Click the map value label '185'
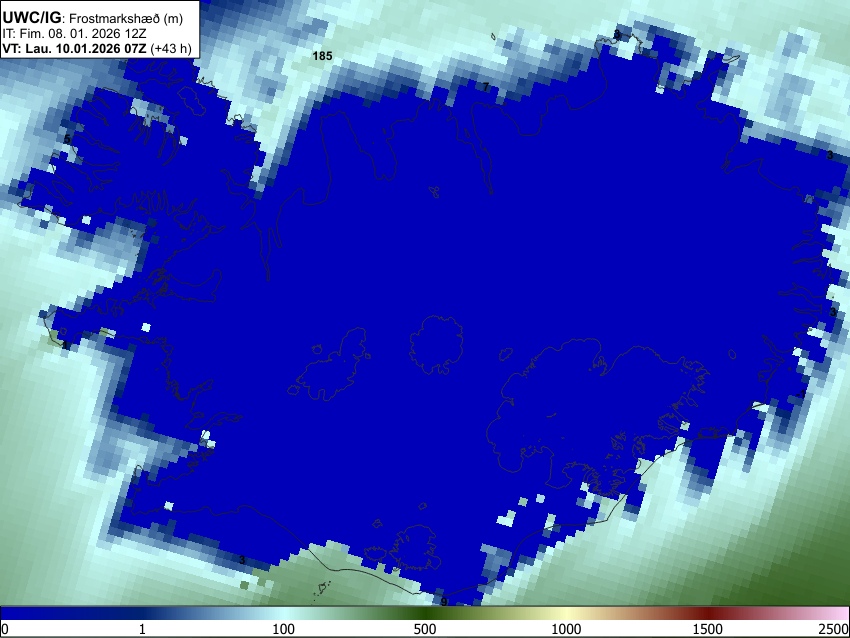Viewport: 850px width, 638px height. click(322, 56)
